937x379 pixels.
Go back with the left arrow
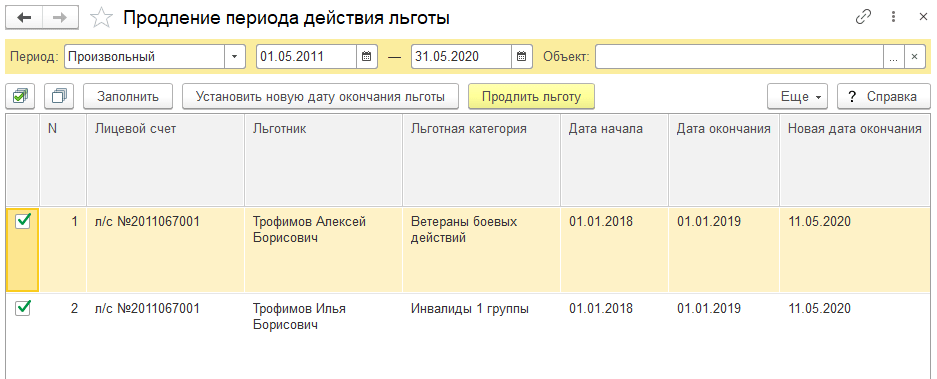24,19
